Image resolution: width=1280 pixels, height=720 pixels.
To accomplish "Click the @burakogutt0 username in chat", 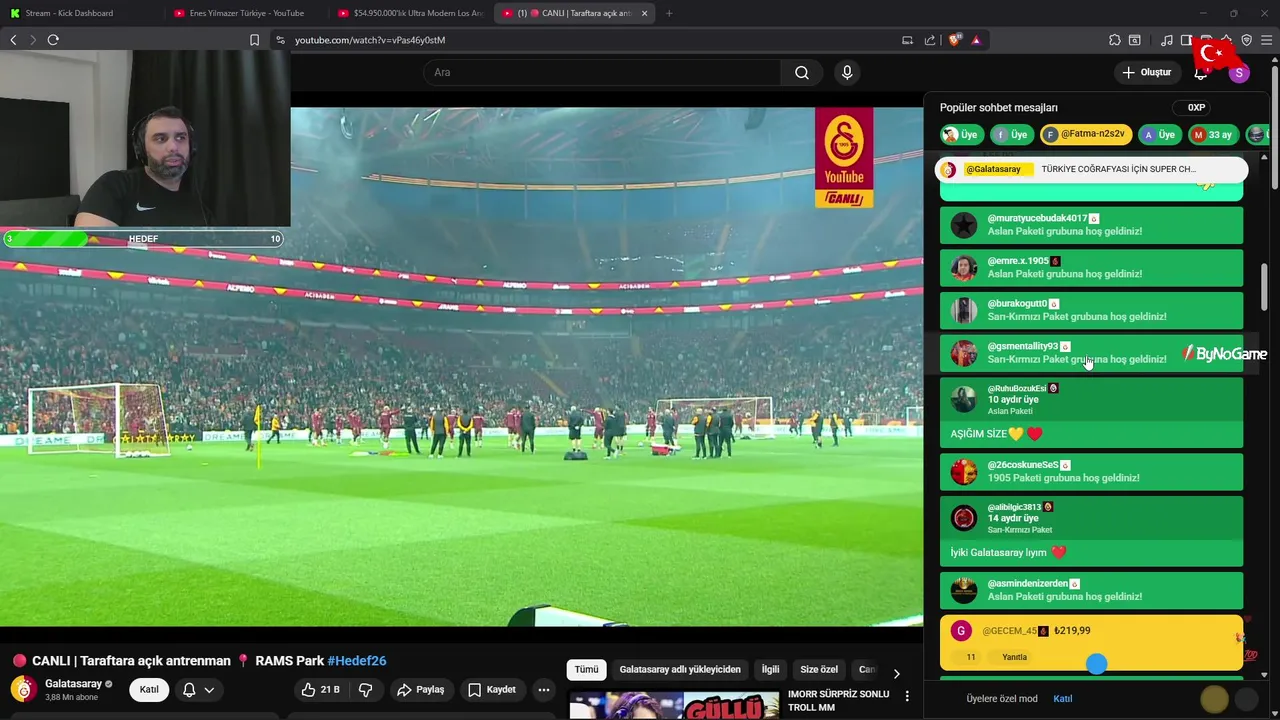I will coord(1017,303).
